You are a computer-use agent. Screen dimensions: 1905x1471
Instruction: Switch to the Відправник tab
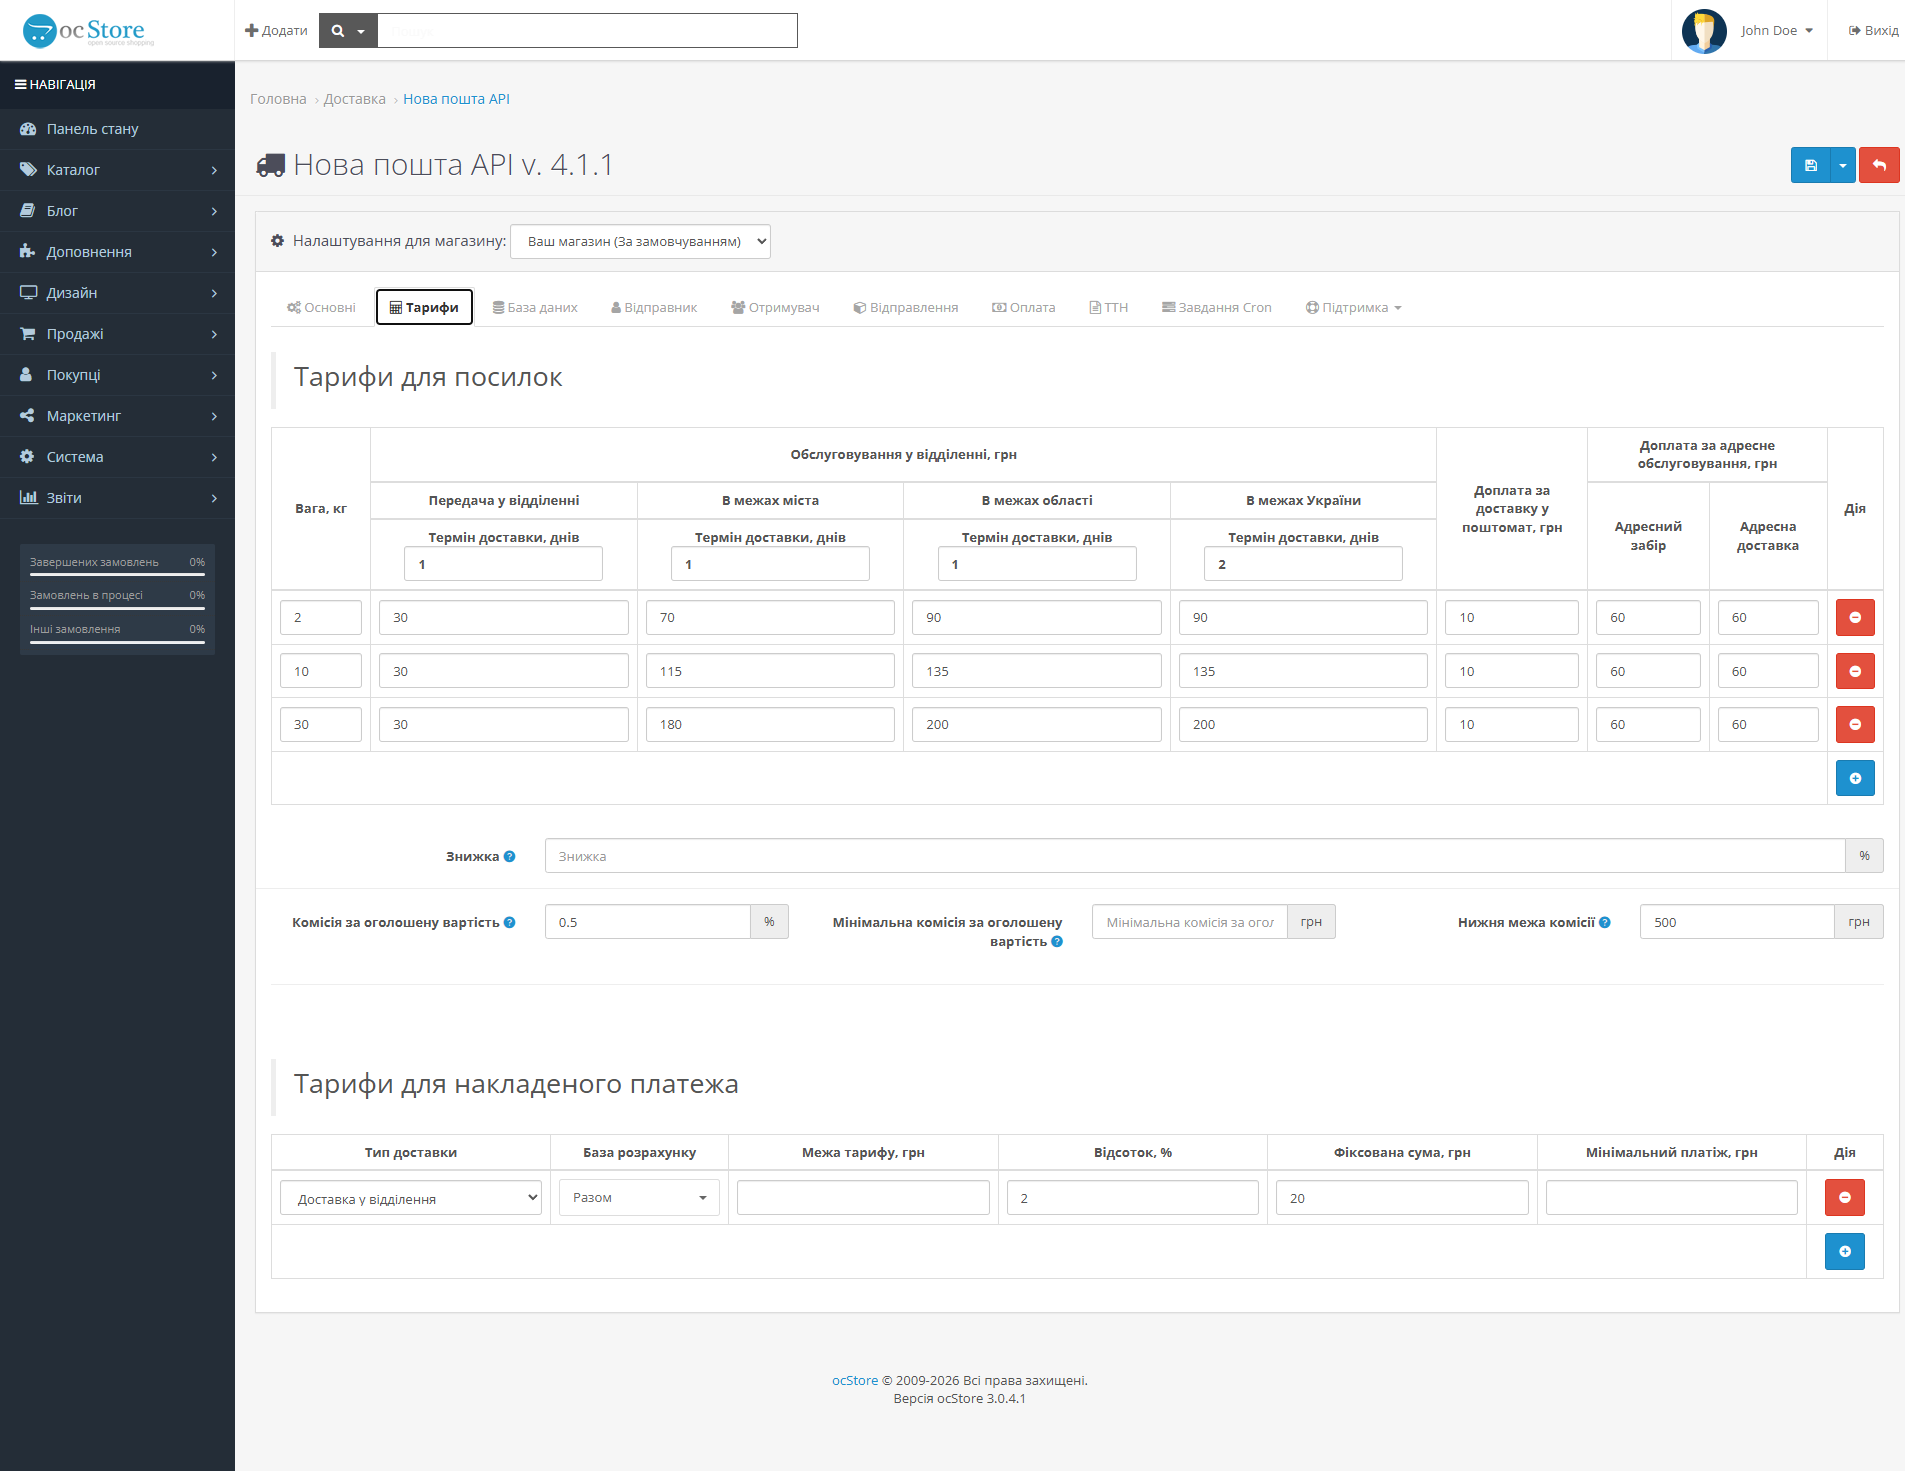coord(654,307)
